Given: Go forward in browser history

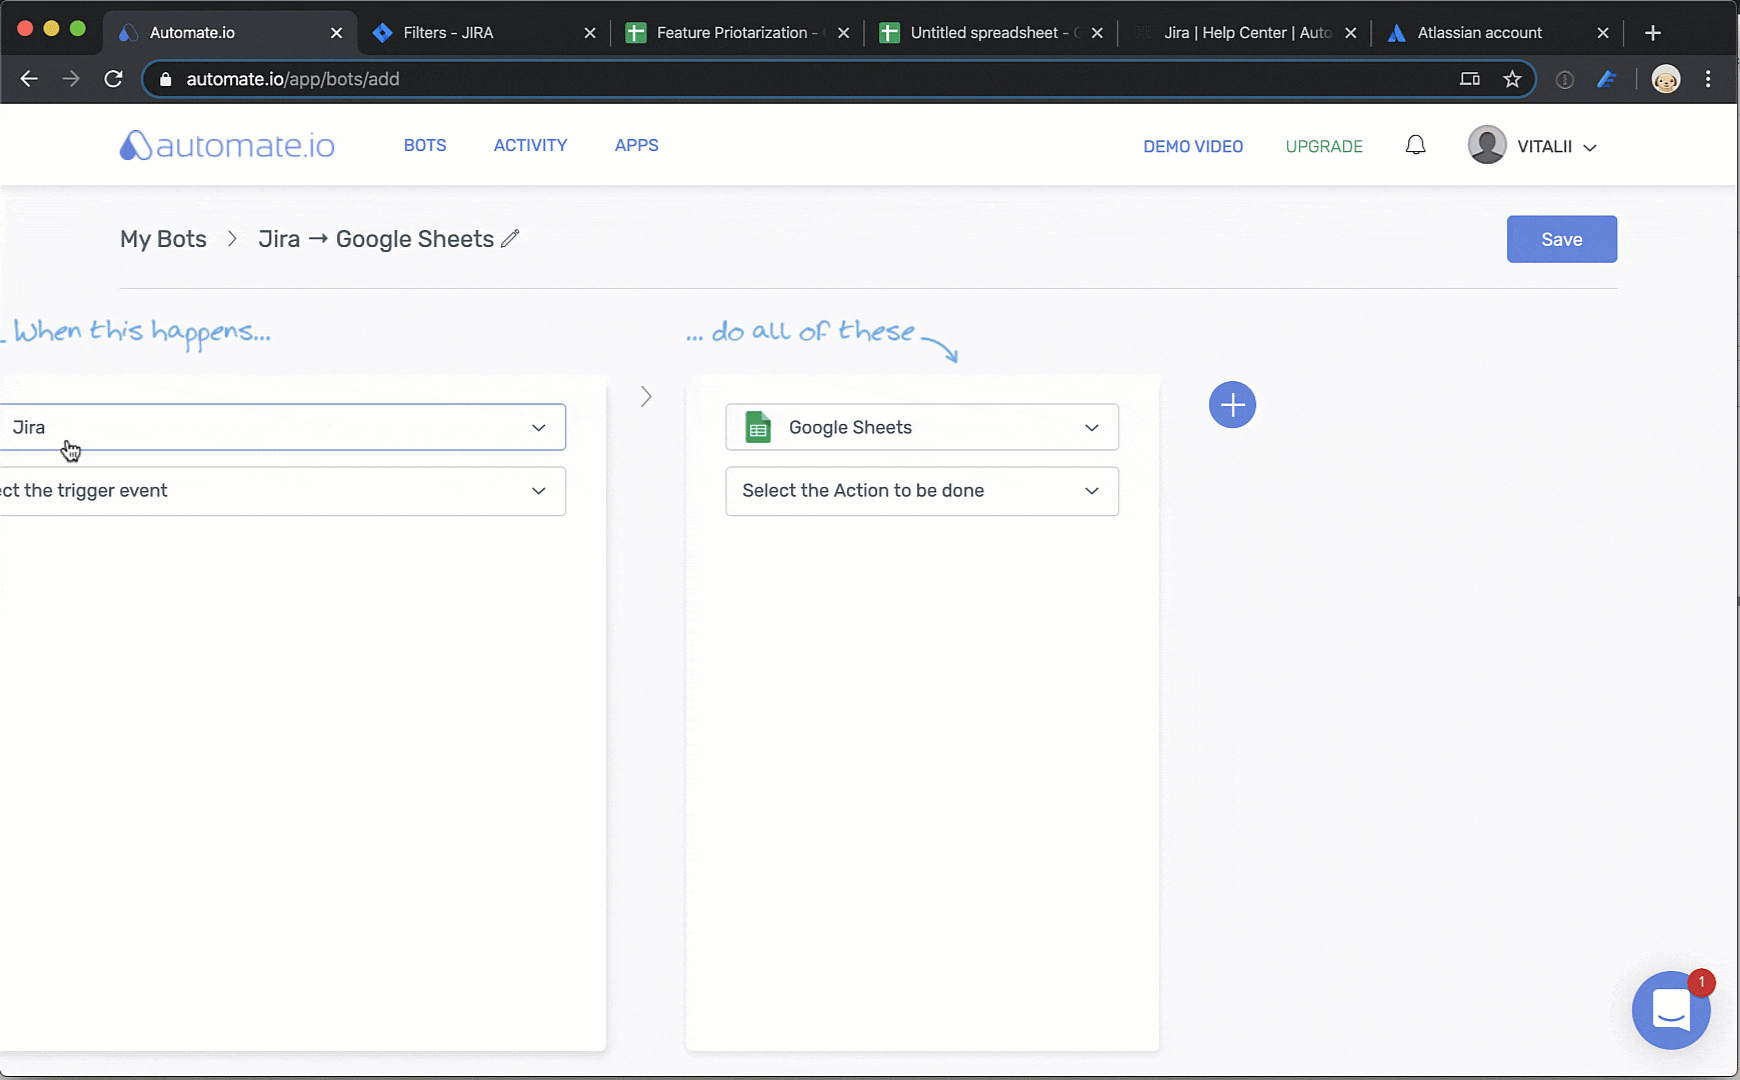Looking at the screenshot, I should click(x=71, y=79).
